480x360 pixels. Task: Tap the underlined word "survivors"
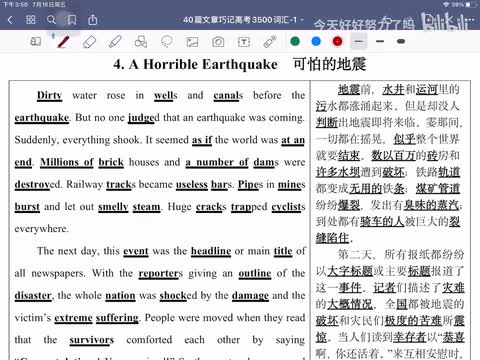92,340
